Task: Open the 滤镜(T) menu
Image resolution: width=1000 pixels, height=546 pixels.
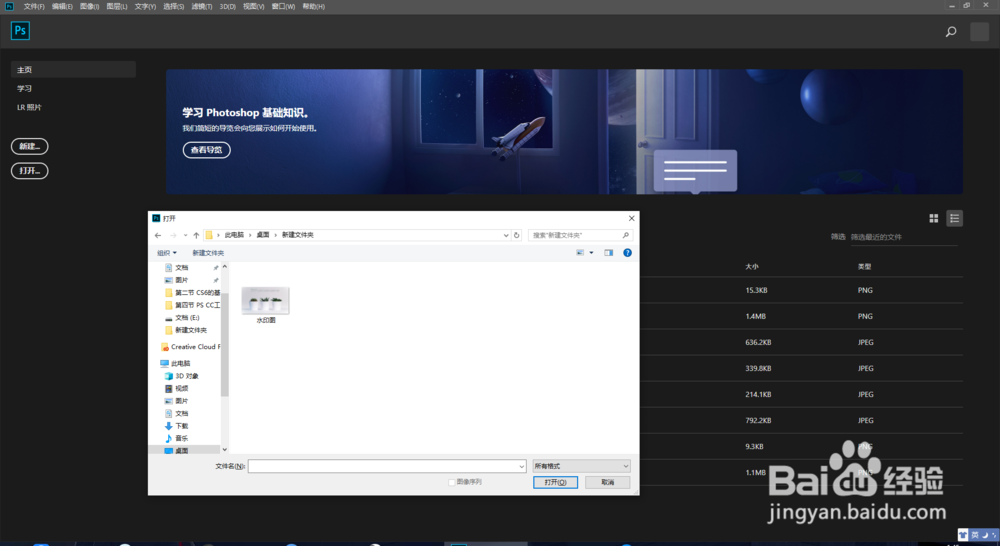Action: click(x=202, y=6)
